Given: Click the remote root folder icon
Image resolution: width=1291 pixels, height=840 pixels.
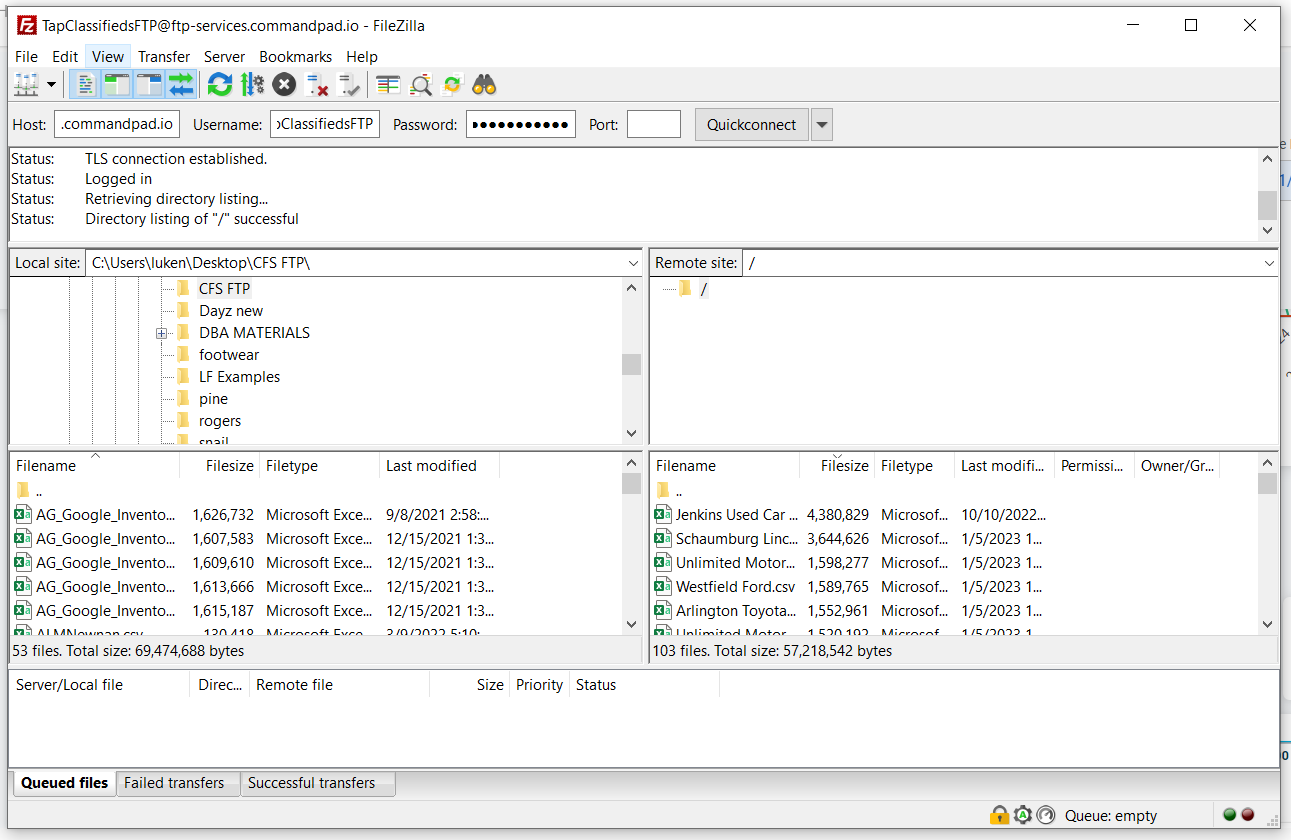Looking at the screenshot, I should [685, 289].
